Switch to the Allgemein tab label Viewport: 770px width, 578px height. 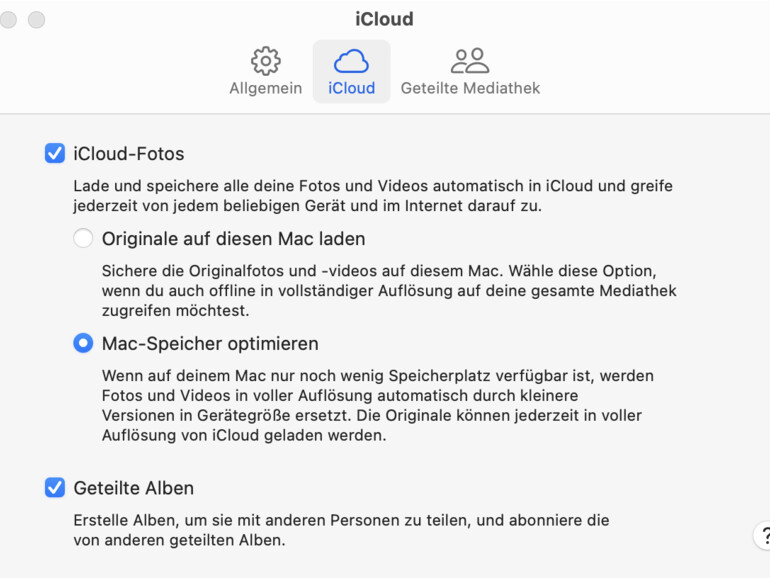265,88
